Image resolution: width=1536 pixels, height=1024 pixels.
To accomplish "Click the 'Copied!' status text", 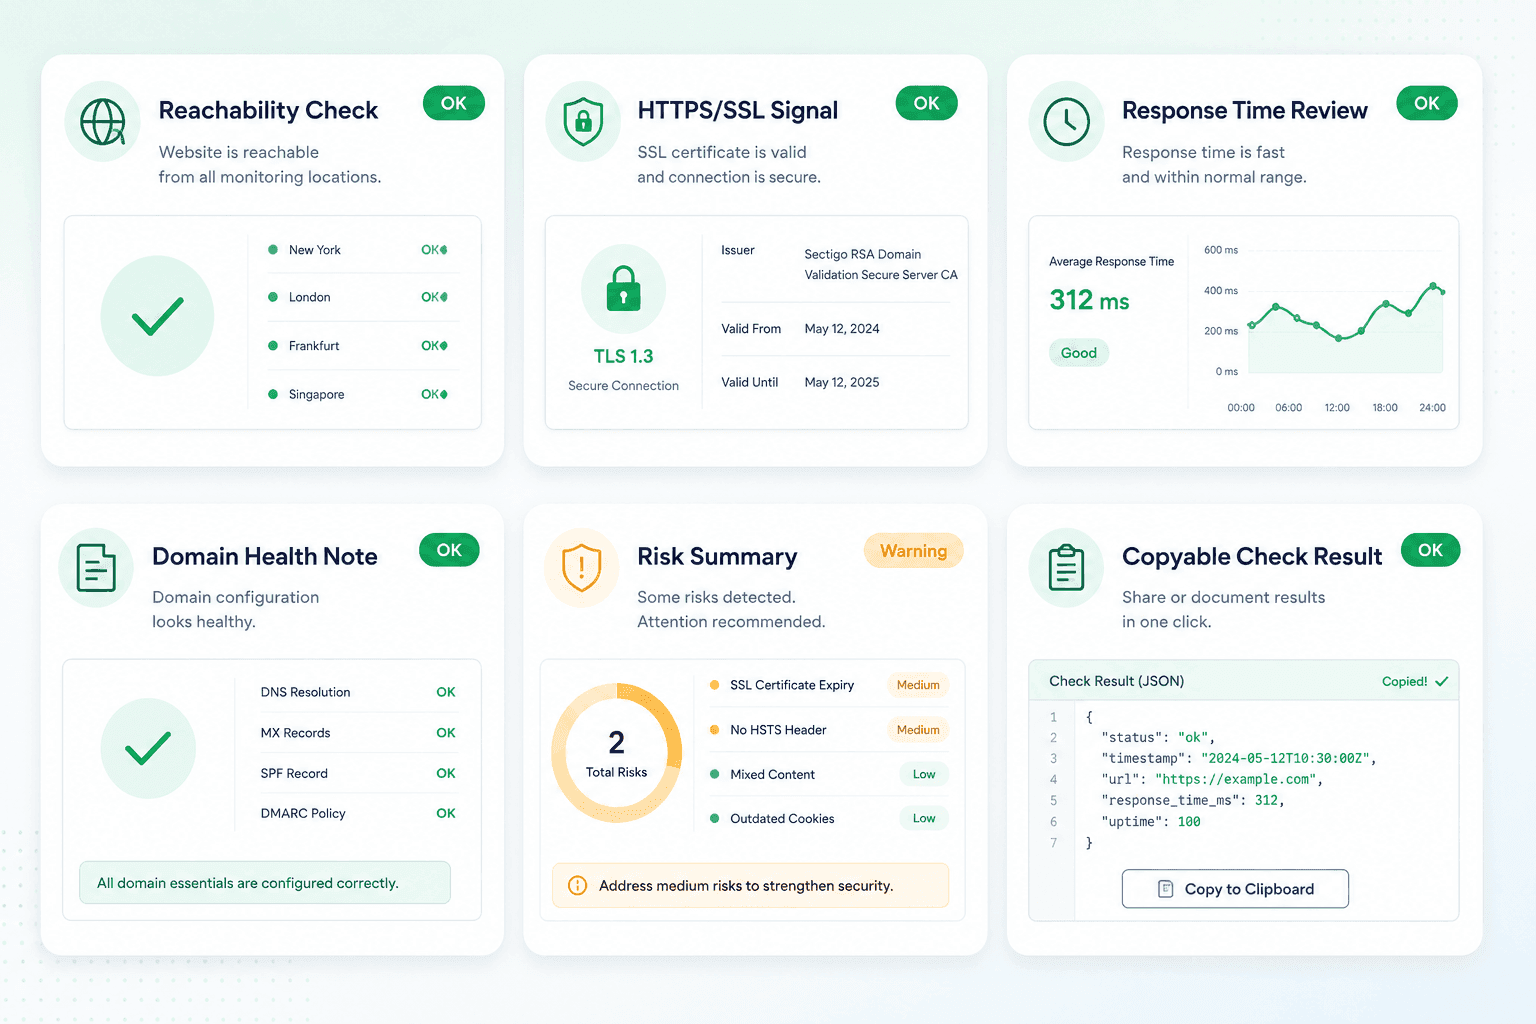I will tap(1404, 681).
